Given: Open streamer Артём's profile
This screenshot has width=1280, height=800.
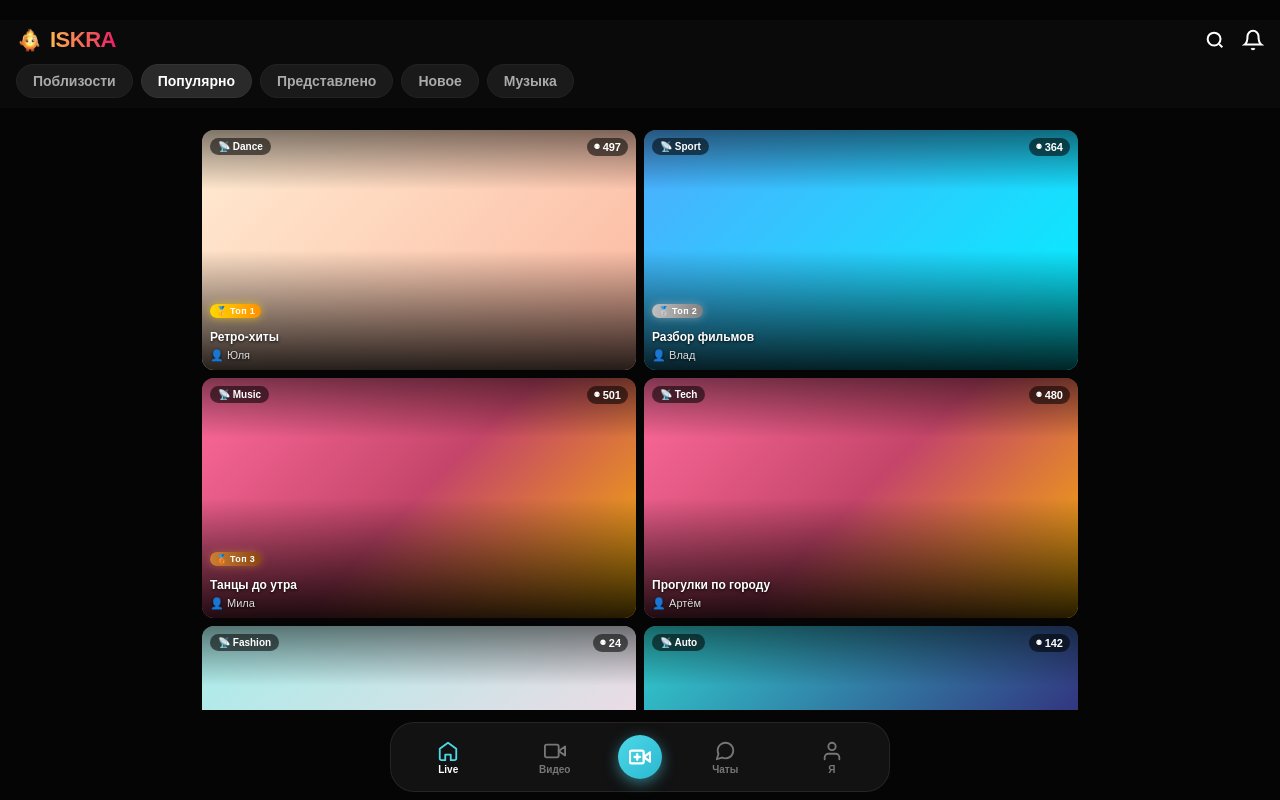Looking at the screenshot, I should 676,603.
